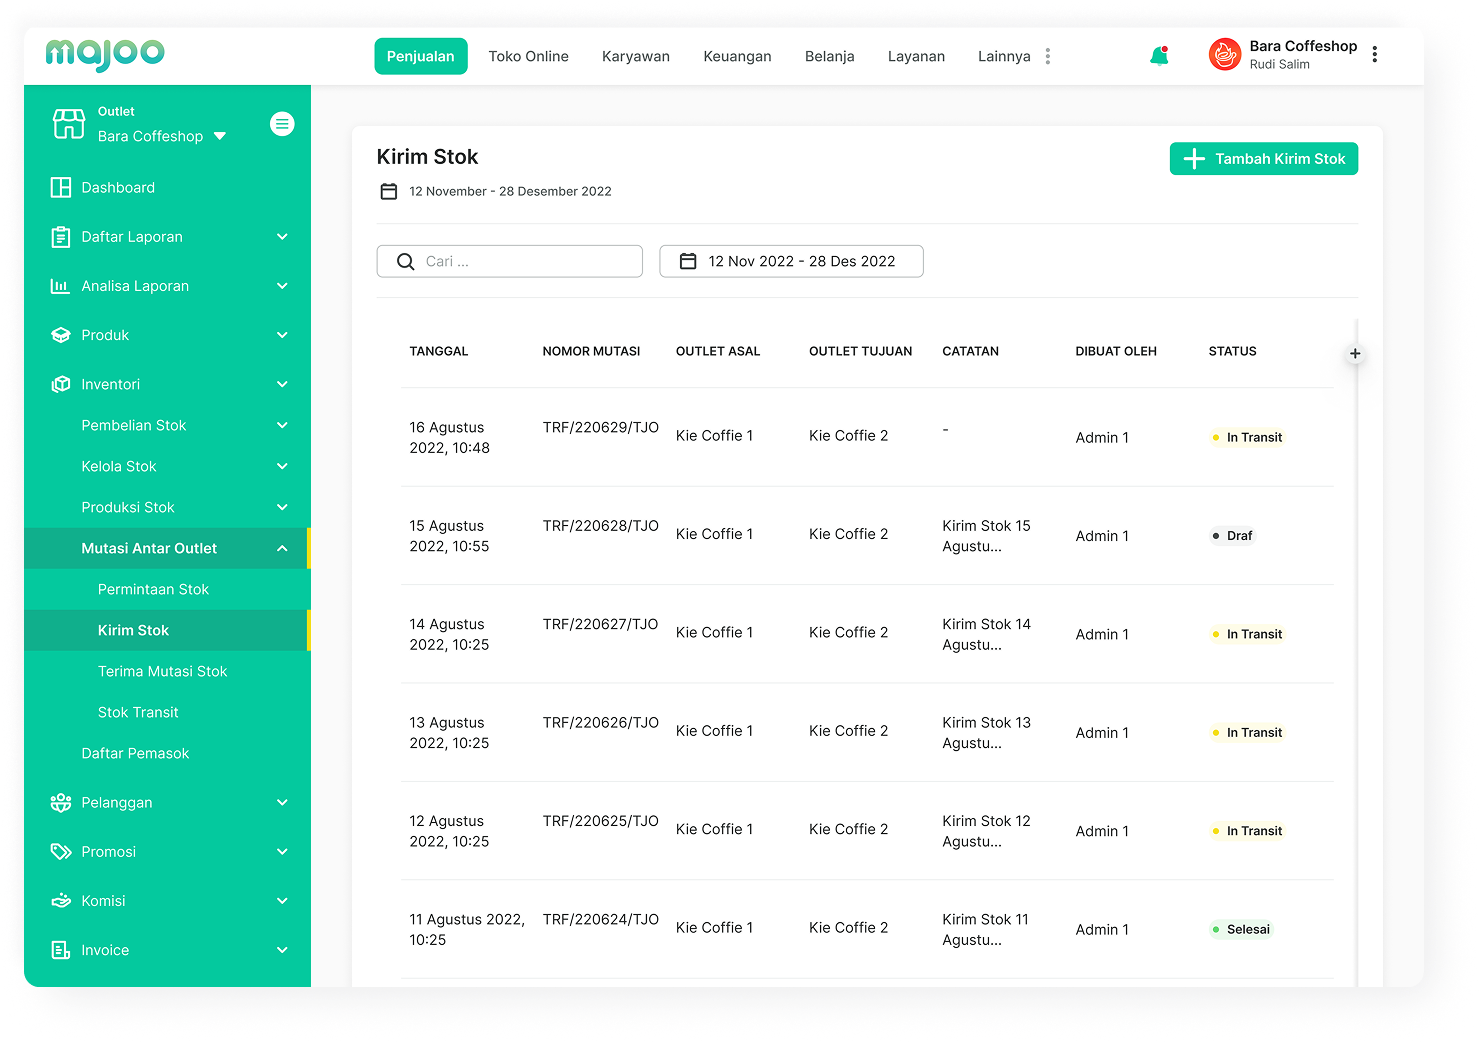Screen dimensions: 1480x1043
Task: Click the Komisi hand icon
Action: click(x=61, y=901)
